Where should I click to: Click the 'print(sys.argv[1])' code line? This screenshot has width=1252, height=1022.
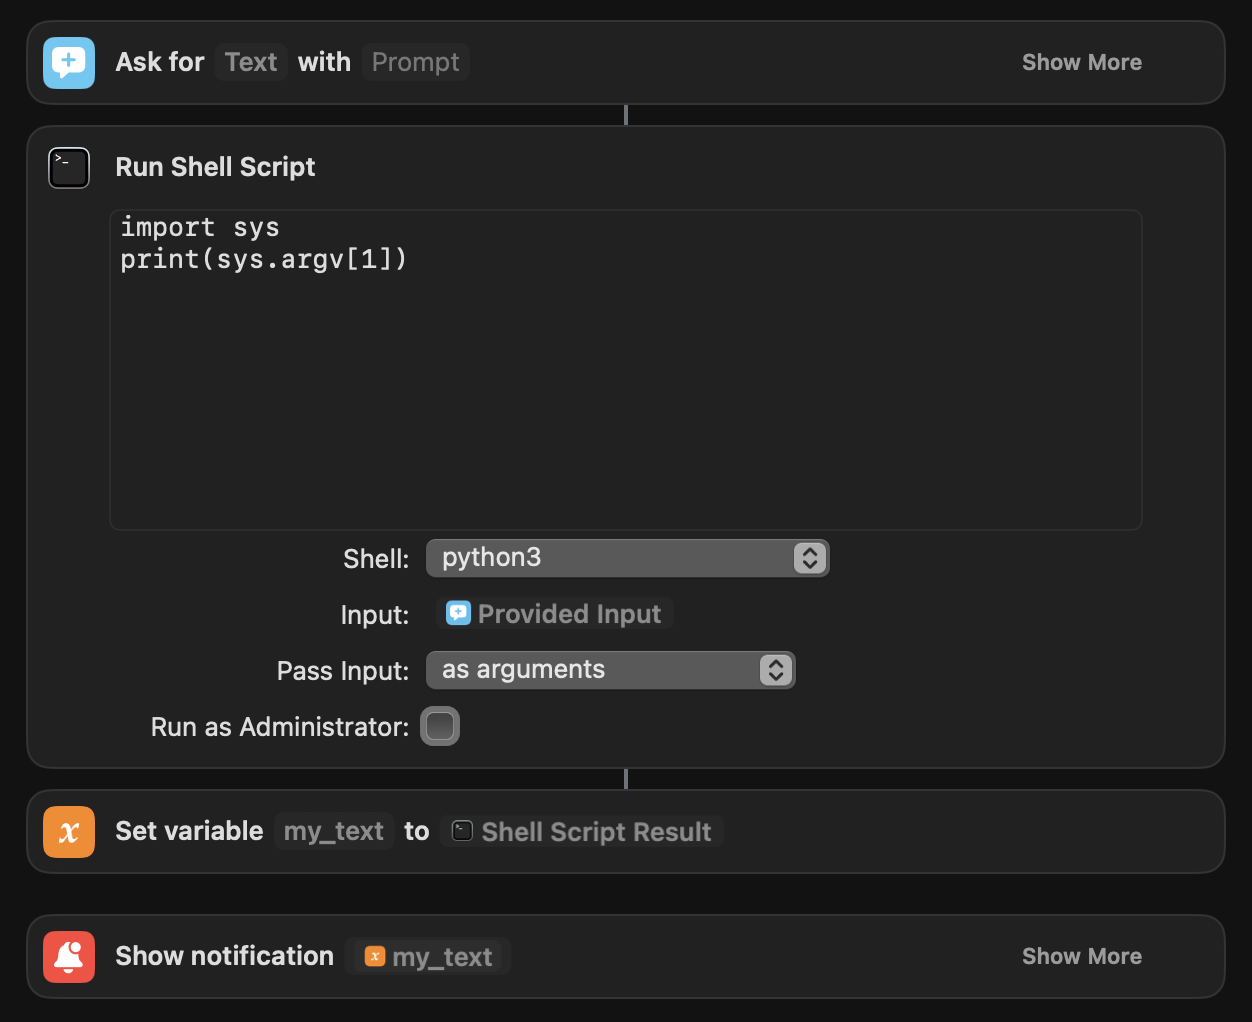pos(264,259)
